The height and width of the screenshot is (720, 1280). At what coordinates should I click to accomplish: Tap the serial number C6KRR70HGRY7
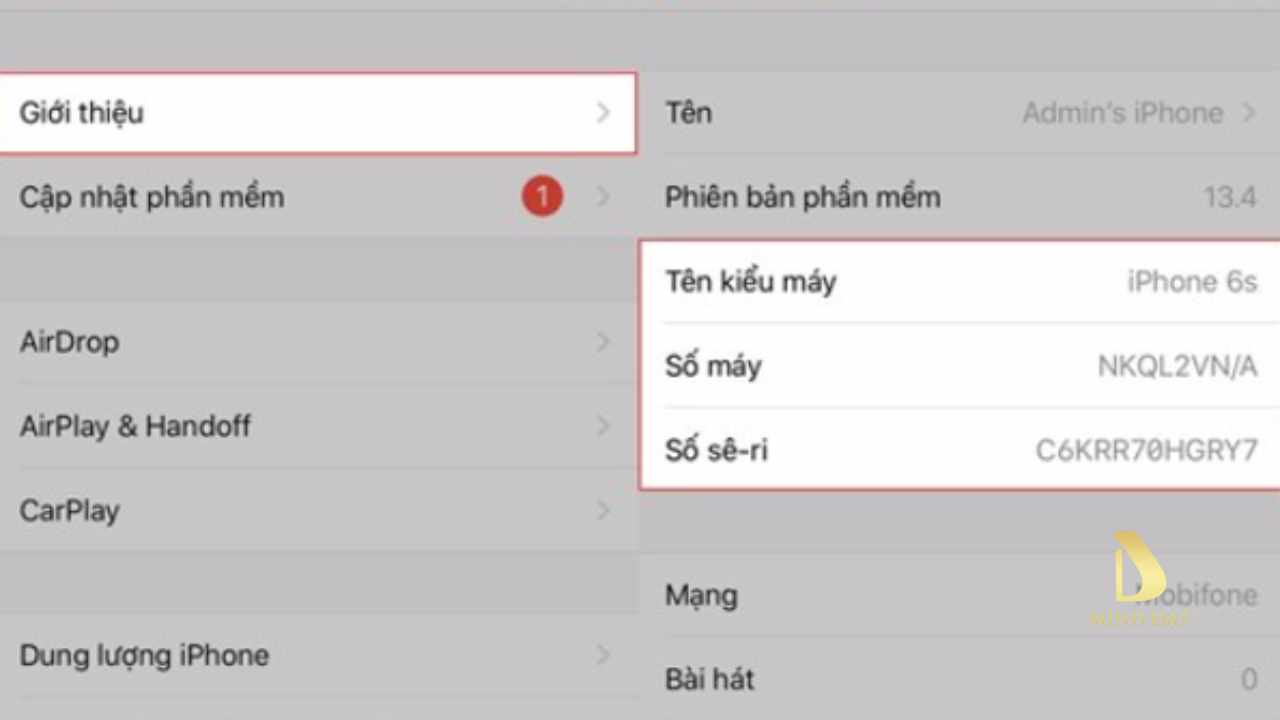tap(1146, 451)
